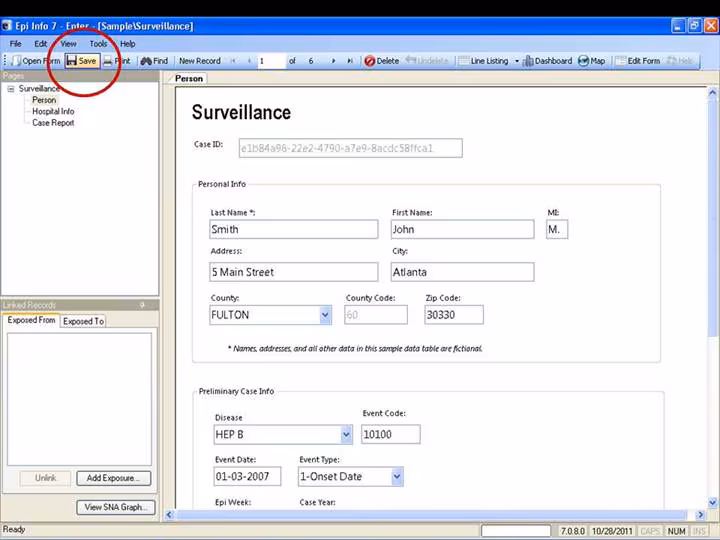Expand the County dropdown showing FULTON
720x540 pixels.
(x=325, y=315)
